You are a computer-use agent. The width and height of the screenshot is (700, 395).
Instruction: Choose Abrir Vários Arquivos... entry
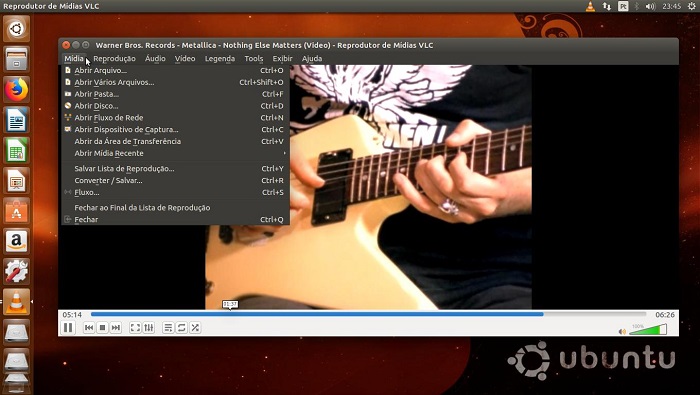coord(175,82)
